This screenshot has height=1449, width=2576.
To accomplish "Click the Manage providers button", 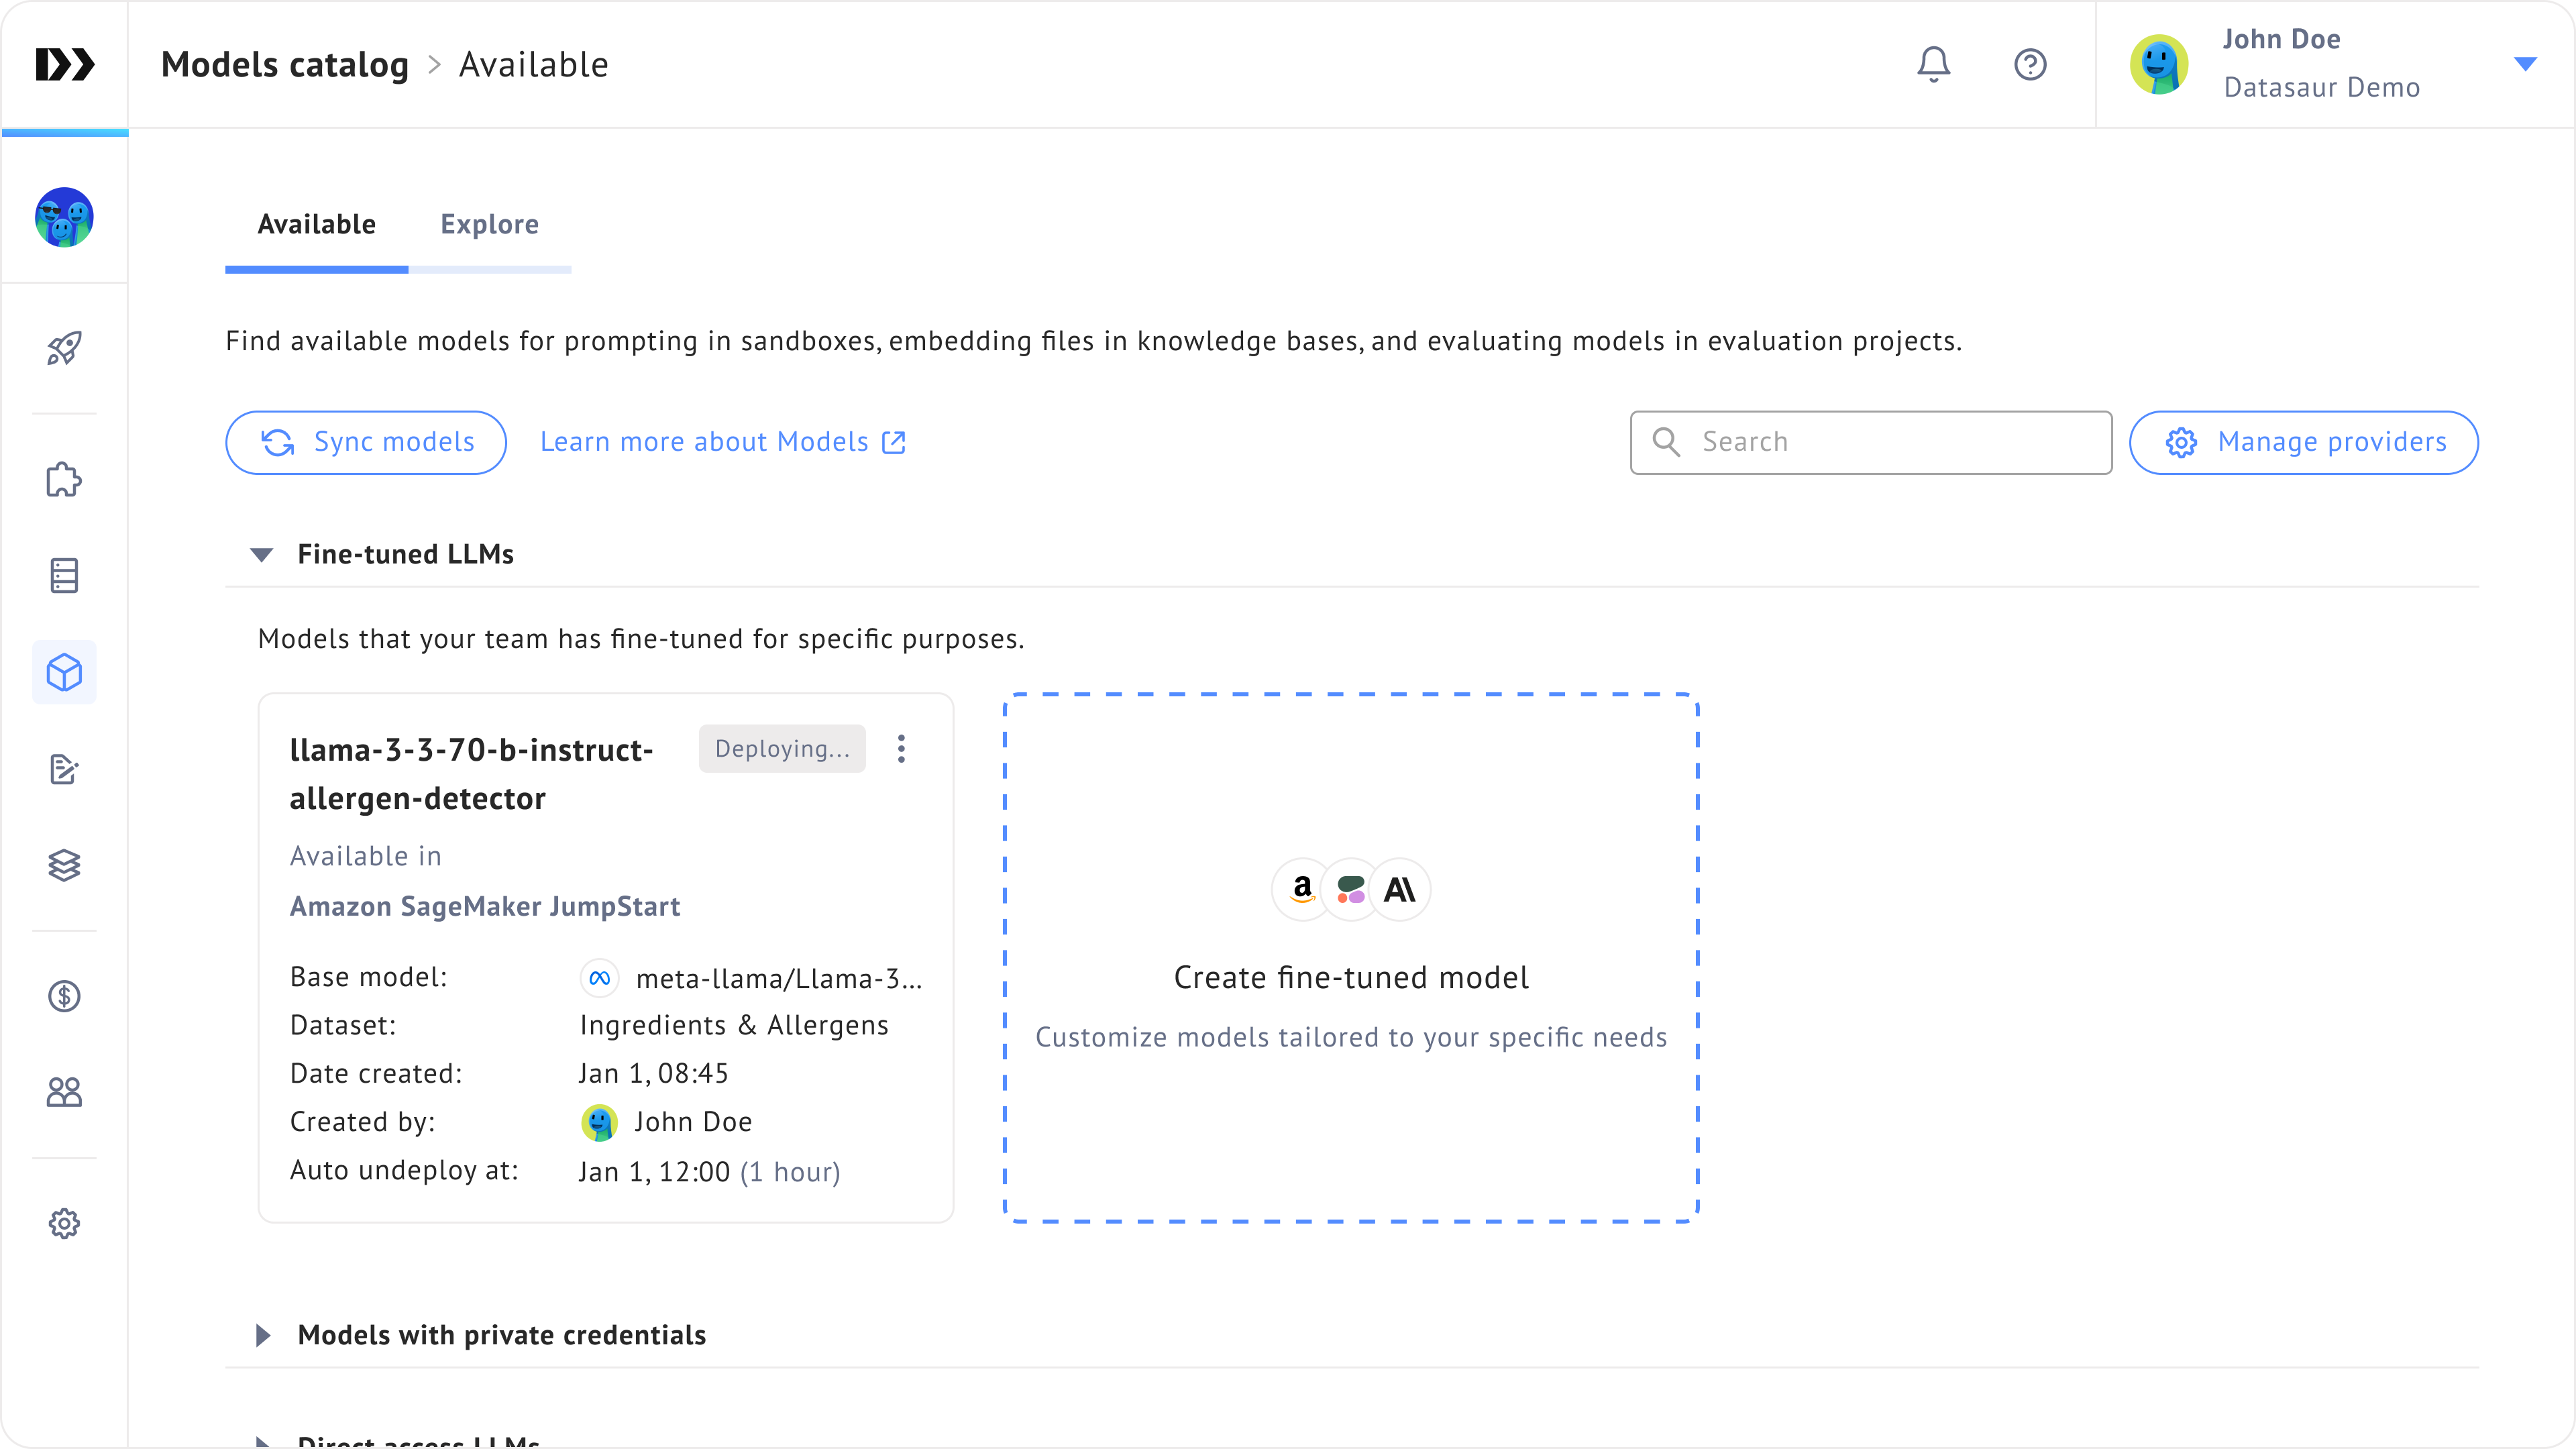I will pyautogui.click(x=2303, y=442).
